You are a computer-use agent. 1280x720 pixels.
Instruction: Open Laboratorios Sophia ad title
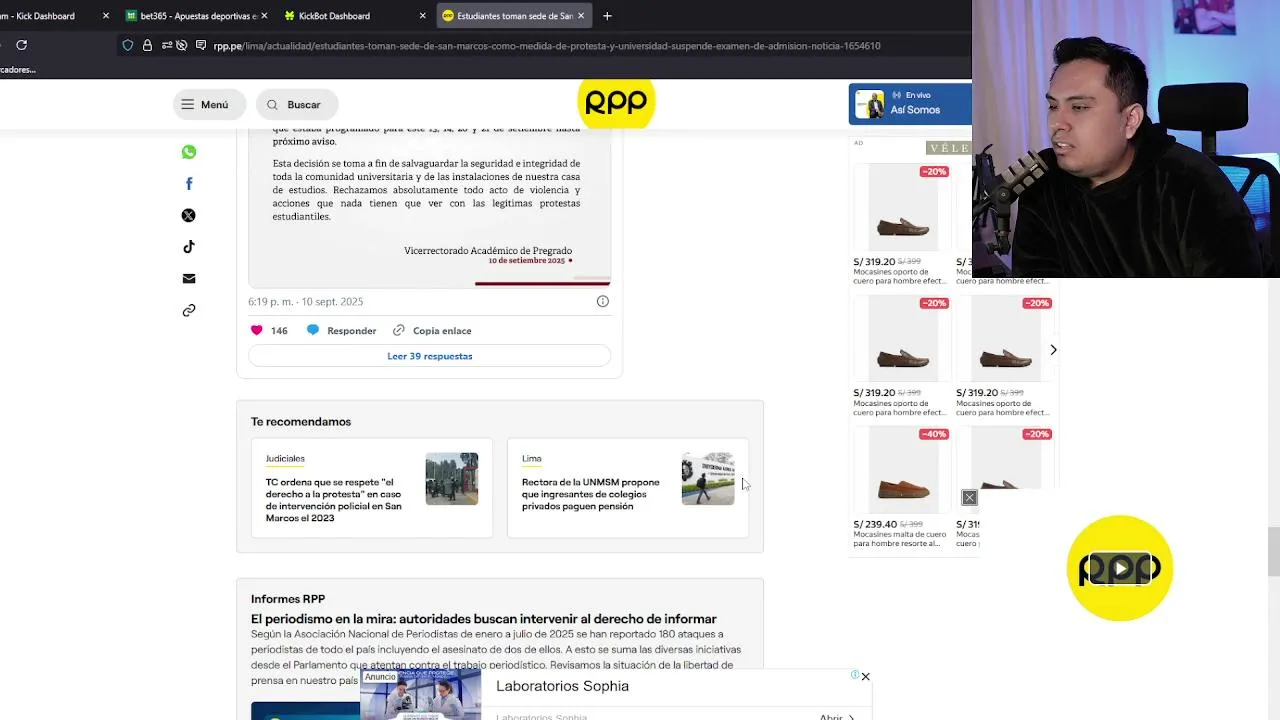562,686
